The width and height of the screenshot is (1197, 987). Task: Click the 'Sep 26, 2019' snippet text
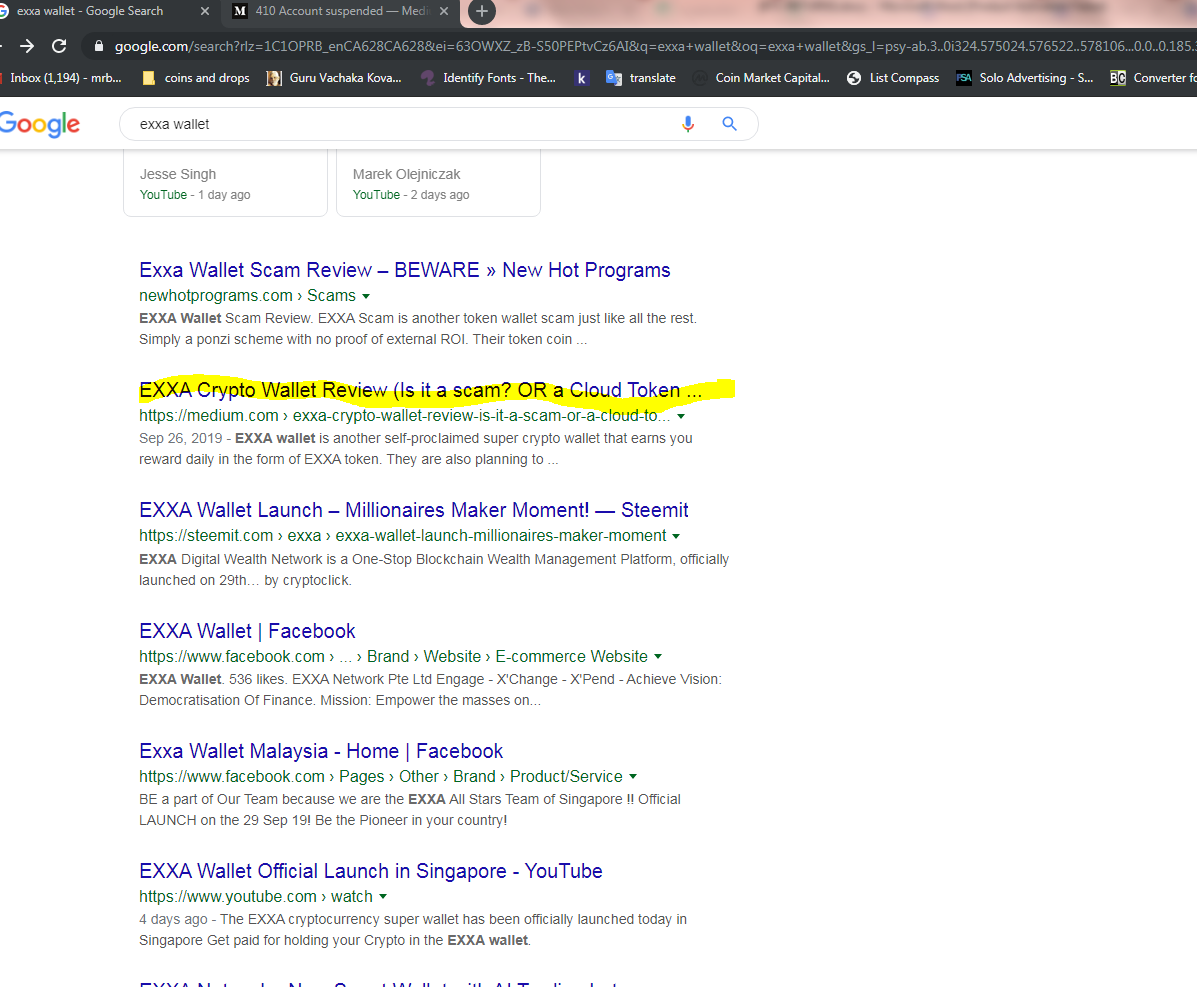(180, 438)
